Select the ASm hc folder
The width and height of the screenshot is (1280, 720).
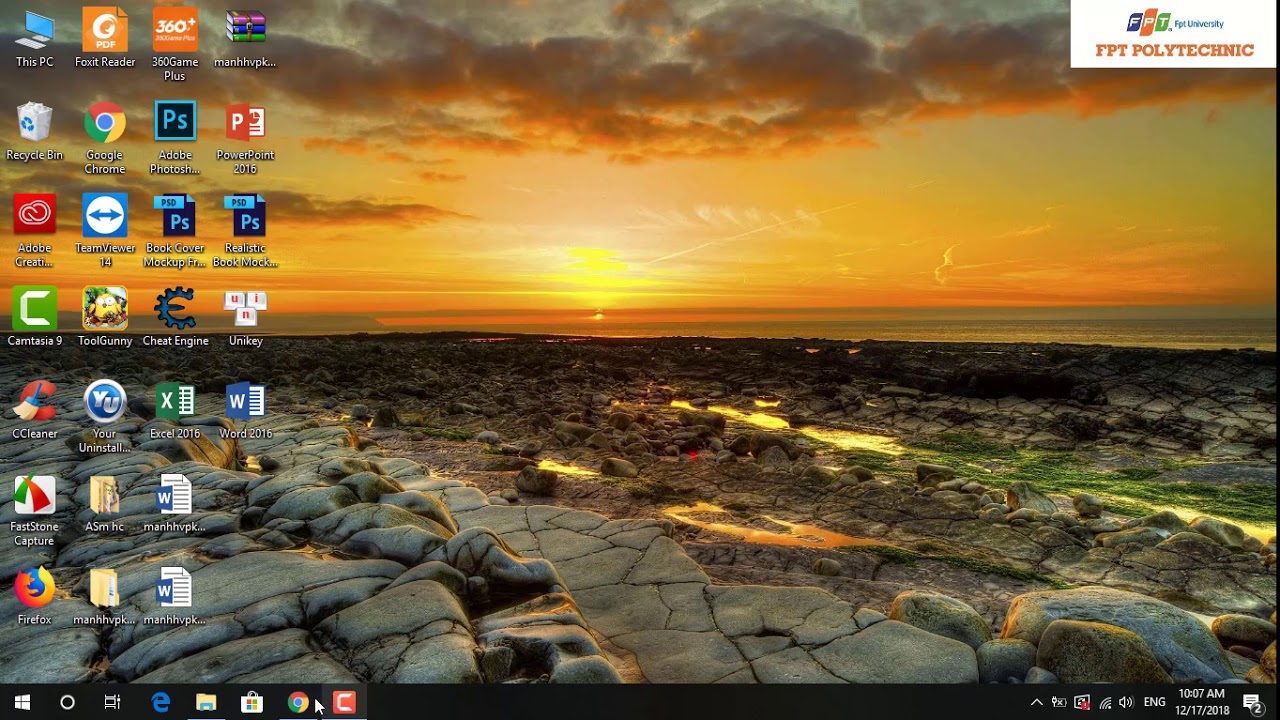(x=105, y=504)
